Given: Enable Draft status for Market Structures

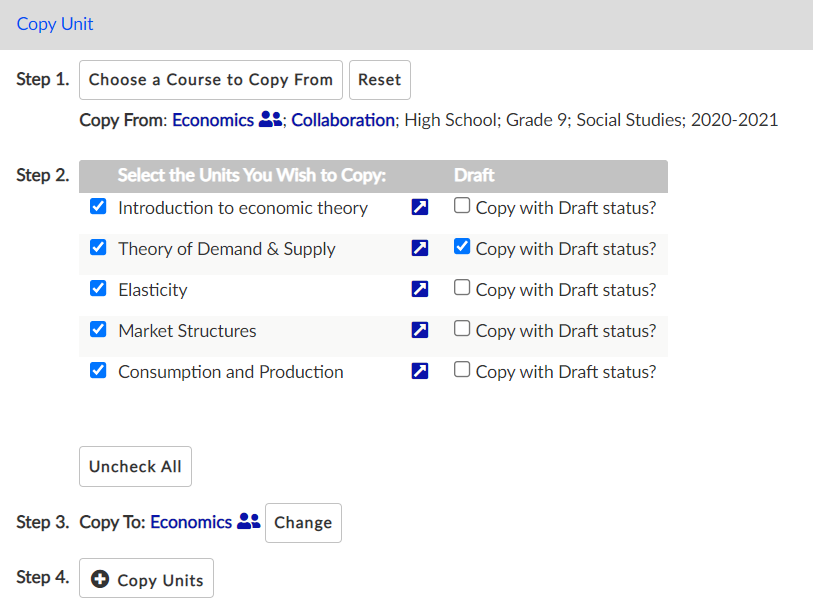Looking at the screenshot, I should coord(462,328).
